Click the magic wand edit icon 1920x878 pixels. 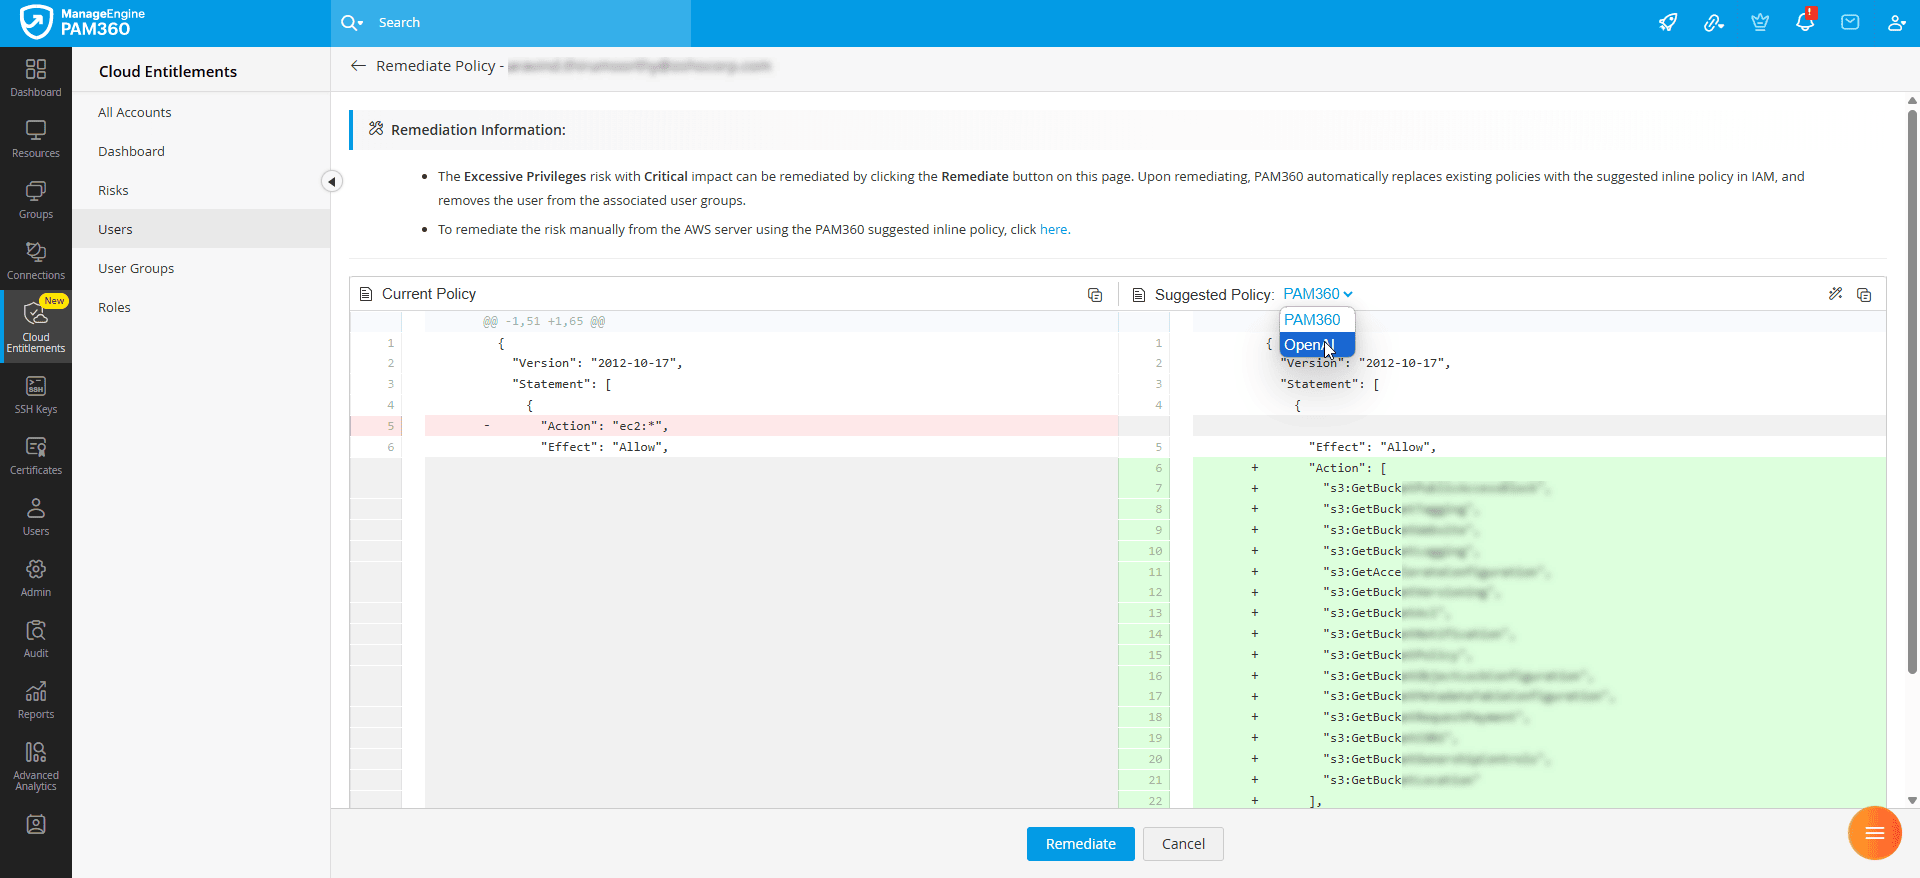[x=1835, y=294]
